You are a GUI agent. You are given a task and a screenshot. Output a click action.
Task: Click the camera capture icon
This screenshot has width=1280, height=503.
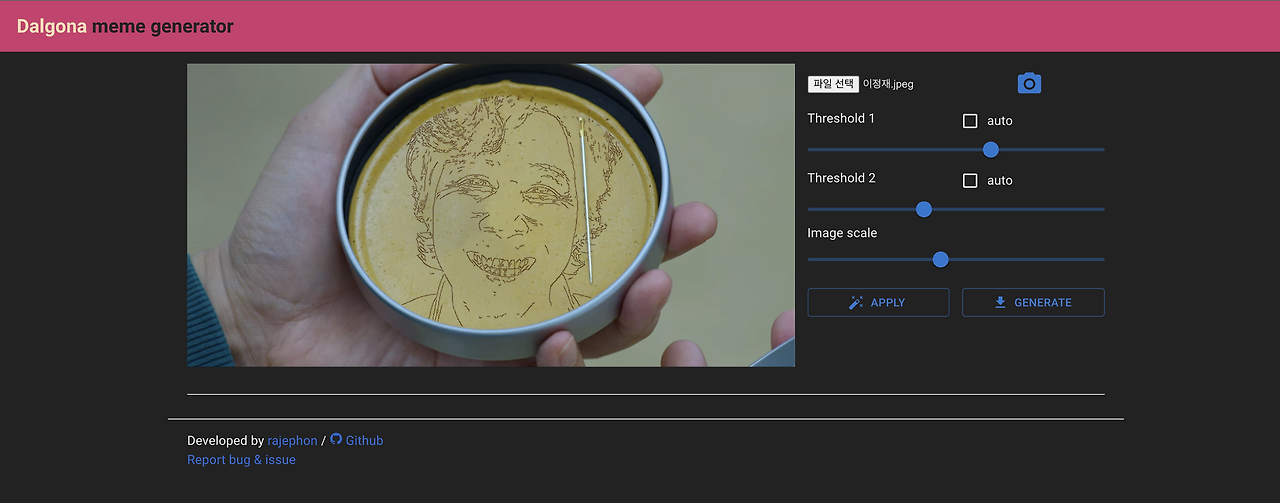[1029, 83]
